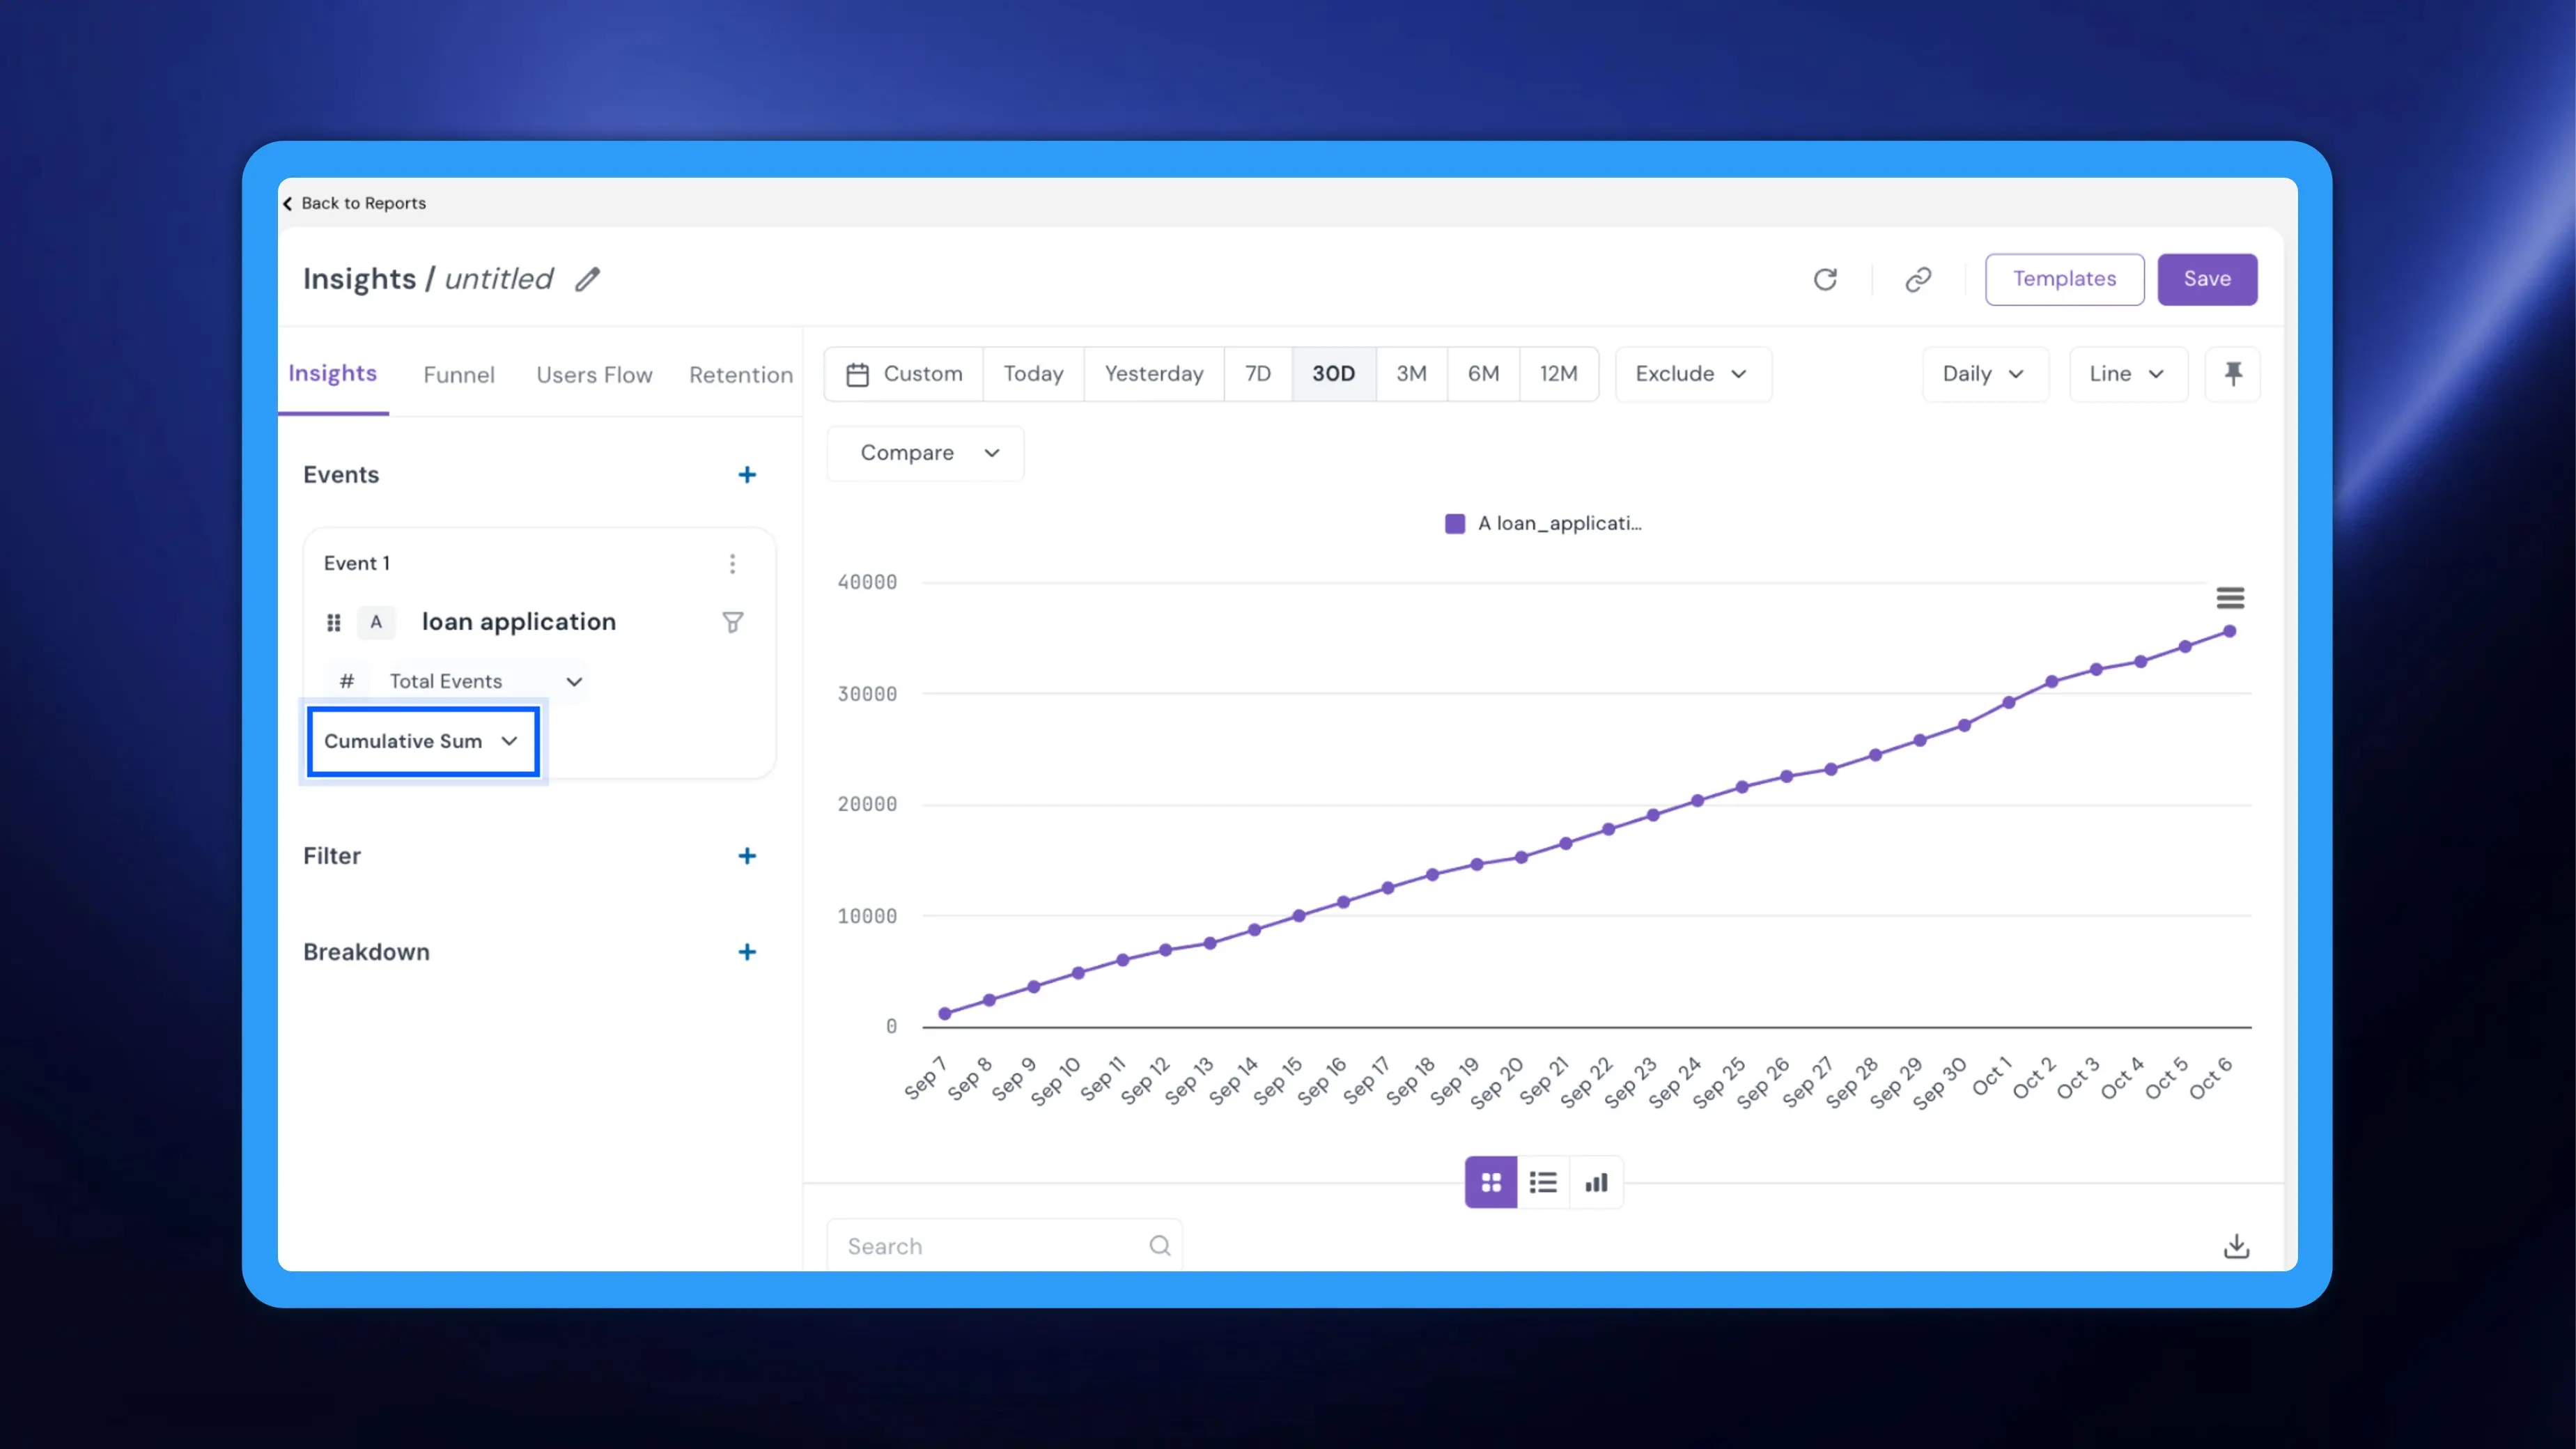Open the Total Events dropdown
Screen dimensions: 2576x1449
pyautogui.click(x=486, y=682)
